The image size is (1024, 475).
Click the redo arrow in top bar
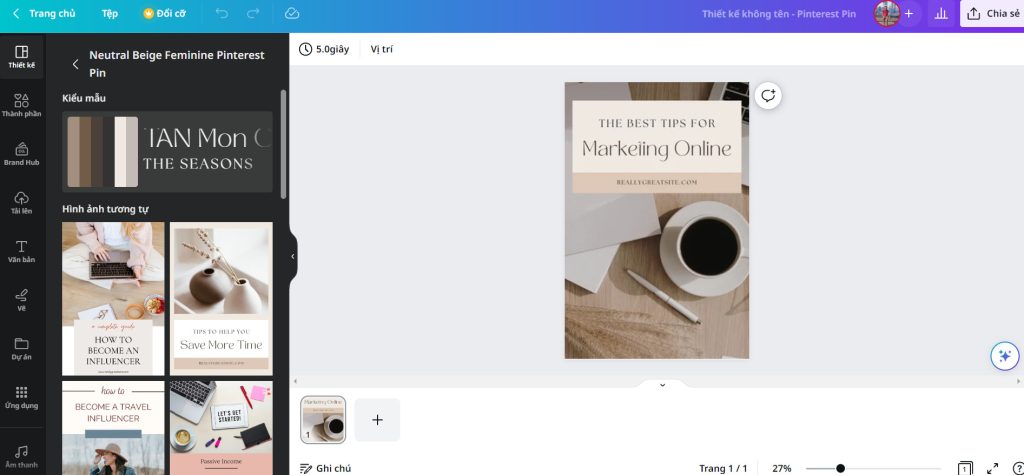click(253, 14)
